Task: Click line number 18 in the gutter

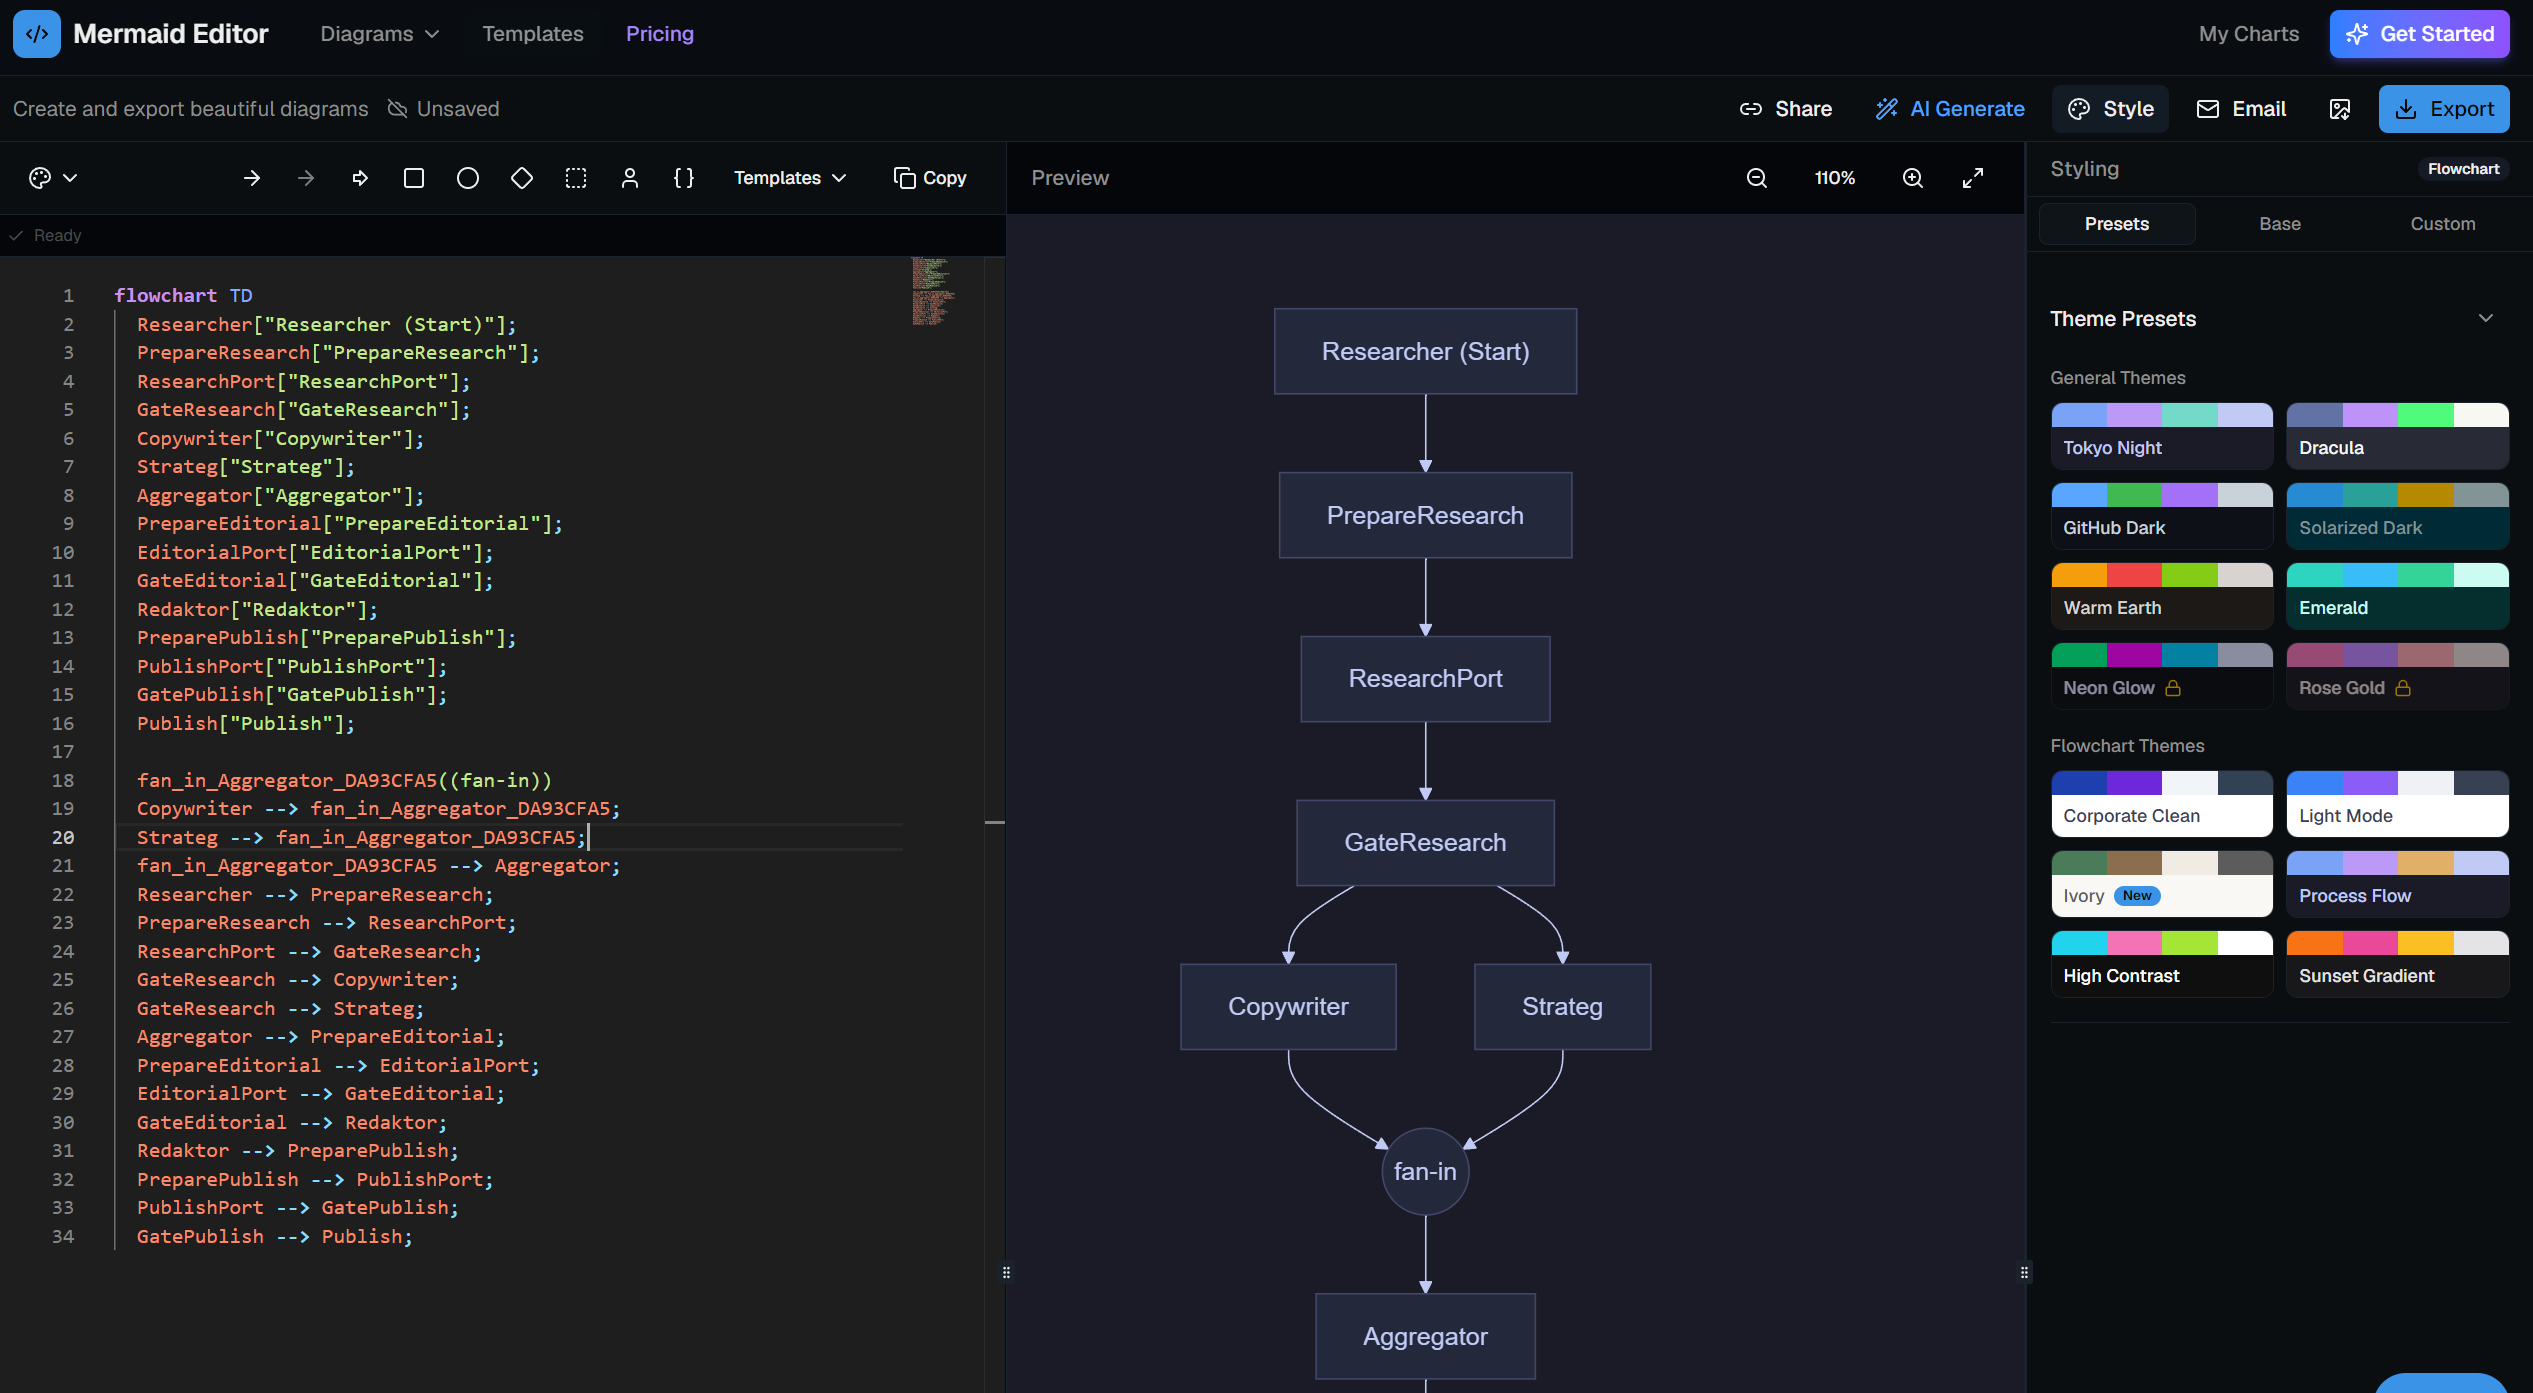Action: tap(63, 780)
